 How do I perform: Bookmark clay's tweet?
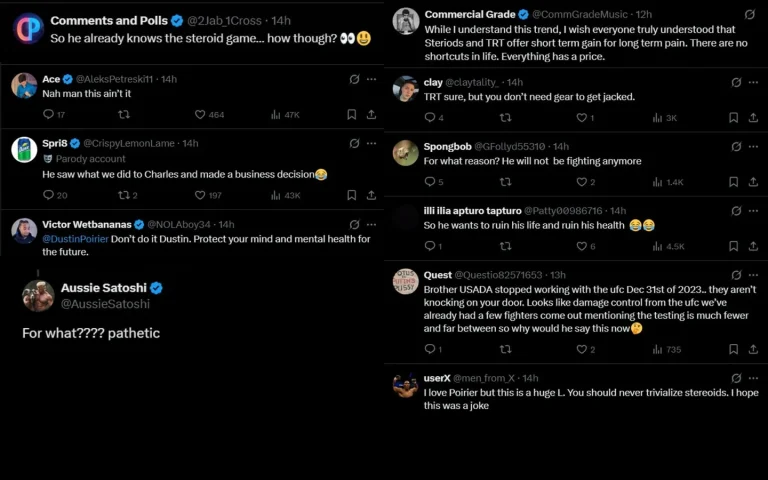(x=733, y=118)
